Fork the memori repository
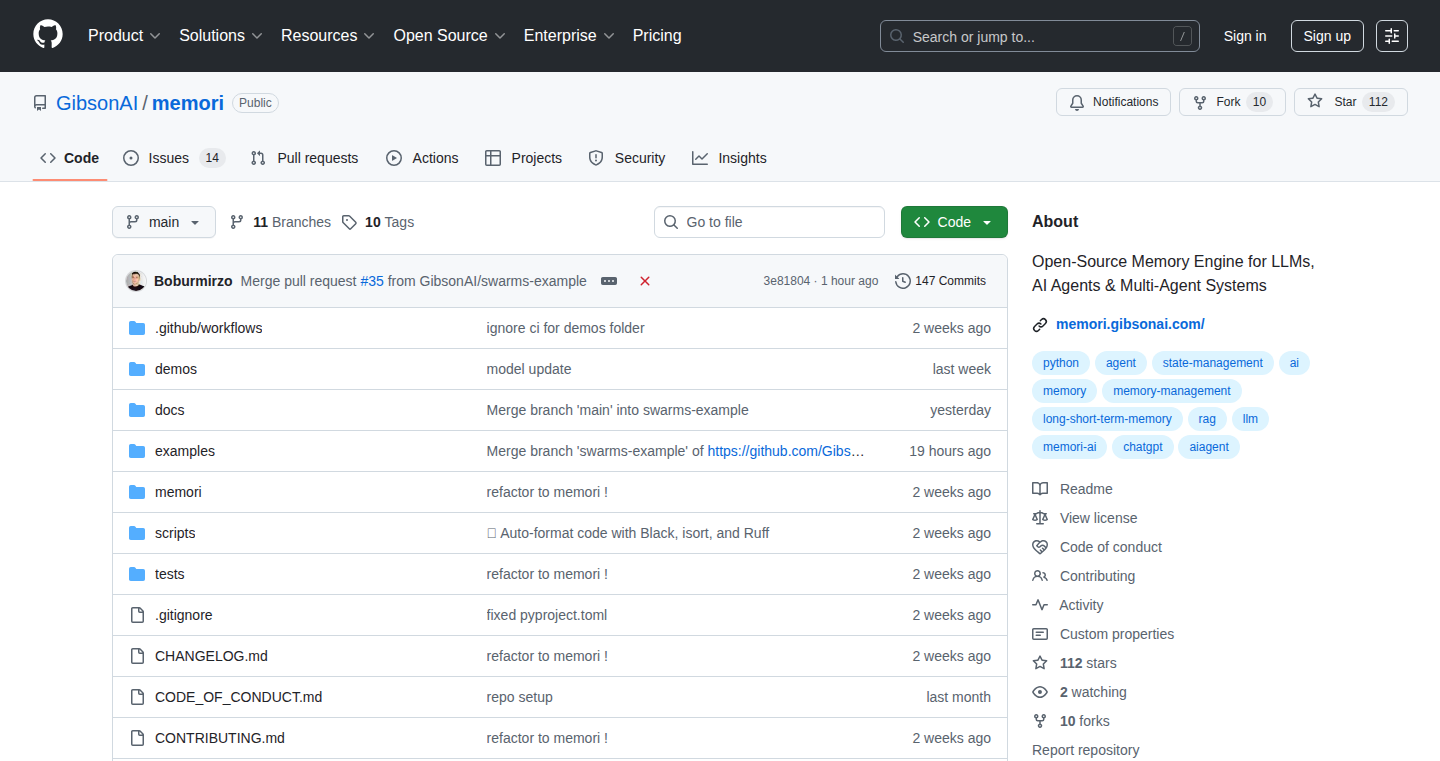The image size is (1440, 761). pyautogui.click(x=1232, y=102)
